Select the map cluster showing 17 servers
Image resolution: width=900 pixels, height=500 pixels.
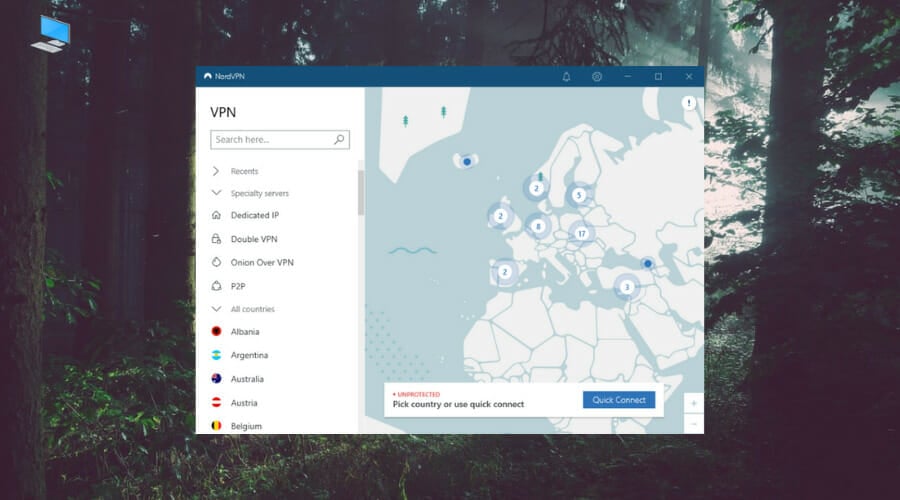click(581, 234)
